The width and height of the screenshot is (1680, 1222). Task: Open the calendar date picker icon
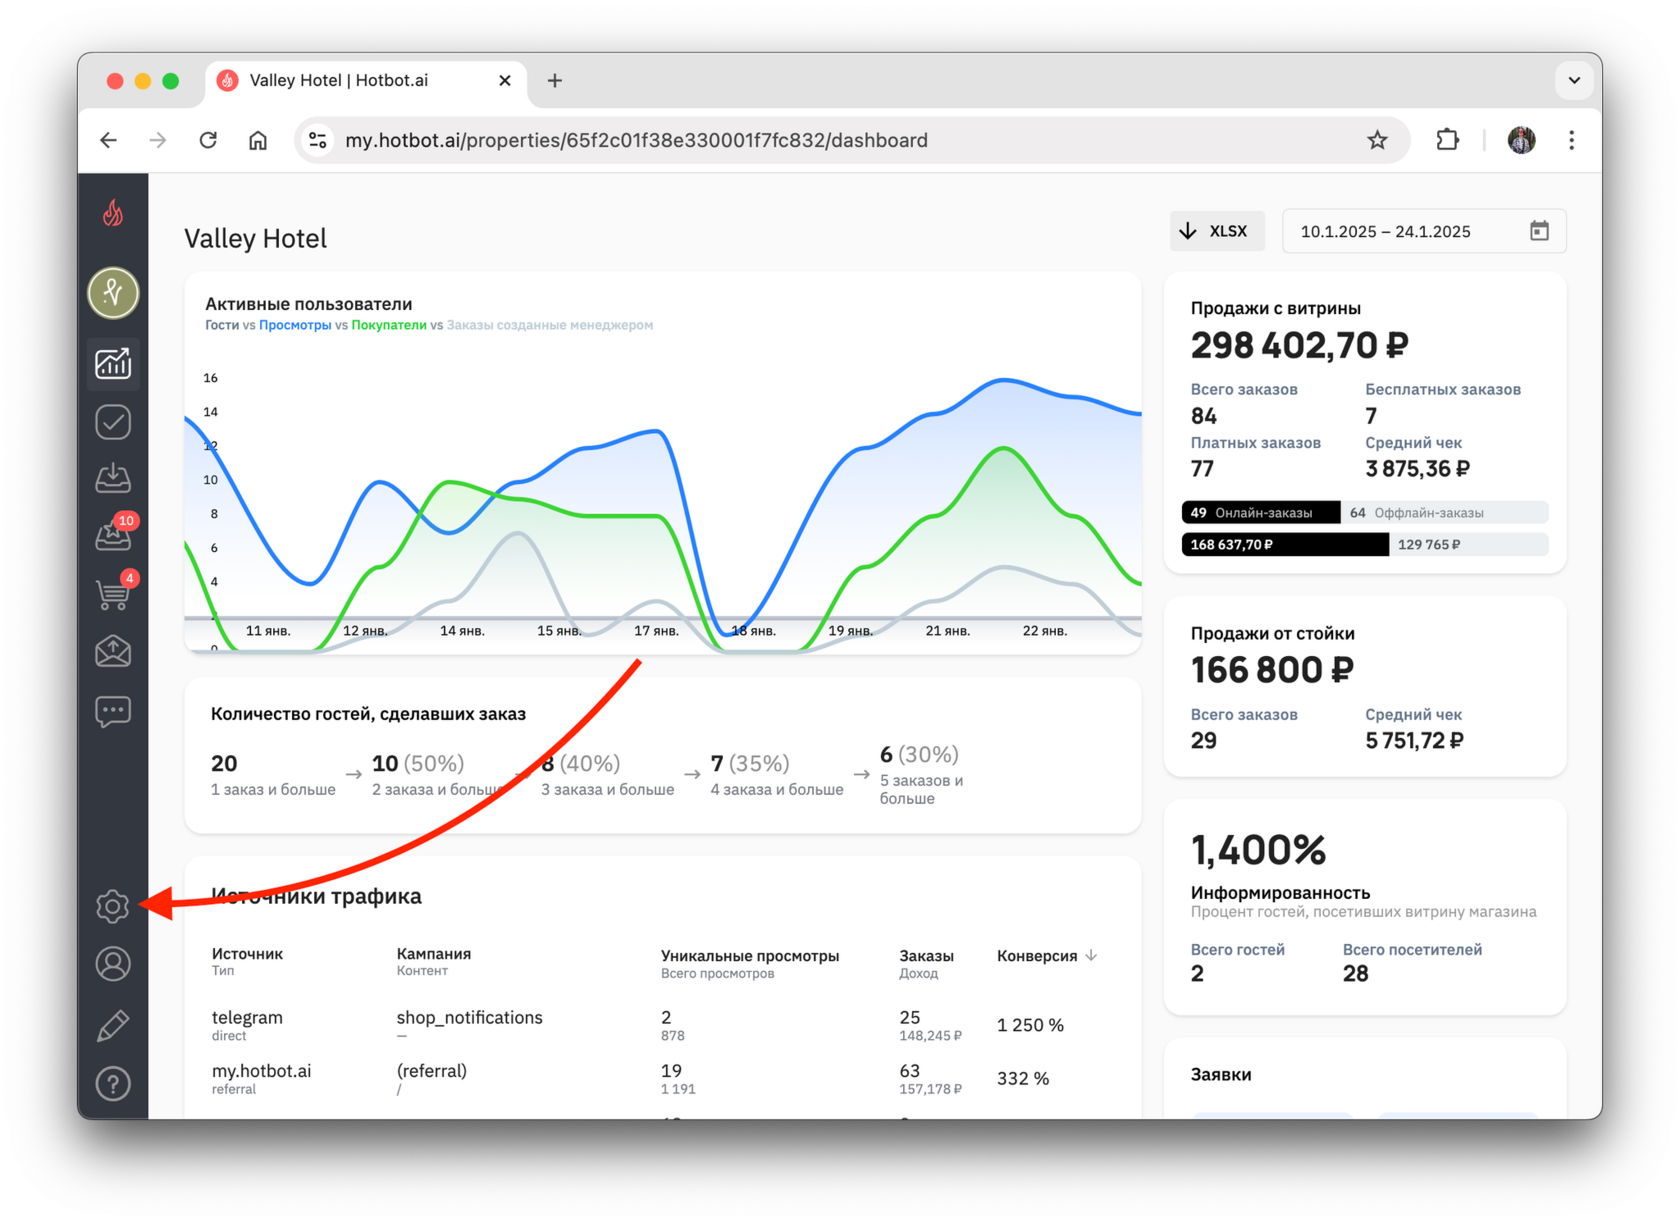[x=1539, y=231]
